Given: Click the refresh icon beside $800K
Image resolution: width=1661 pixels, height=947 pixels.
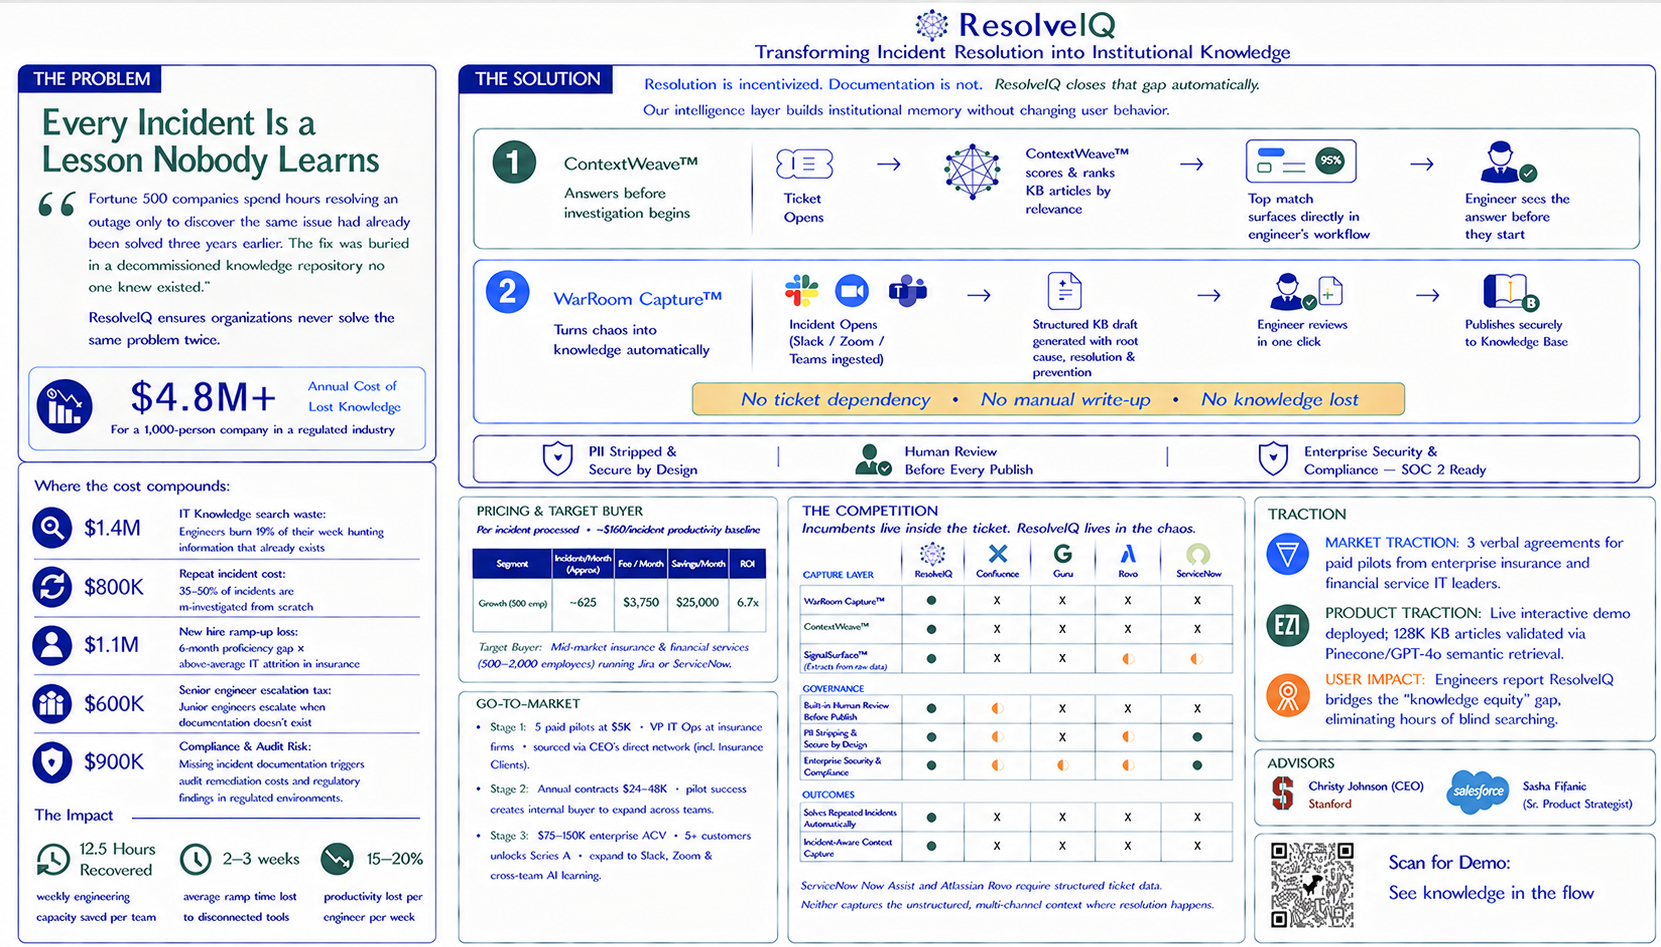Looking at the screenshot, I should (52, 586).
